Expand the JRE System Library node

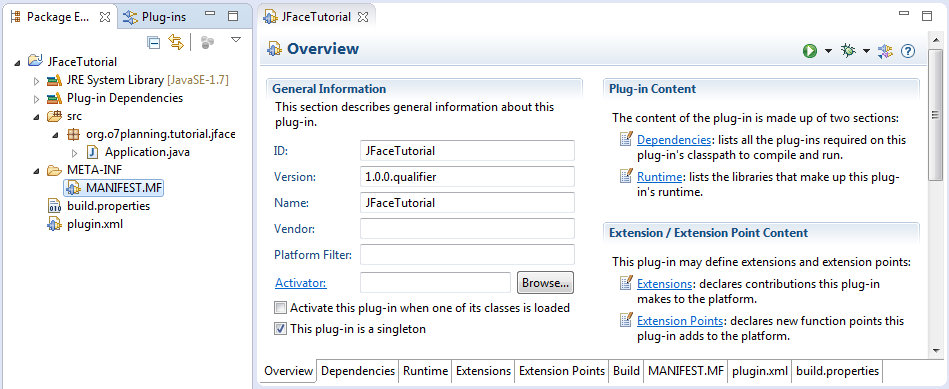36,80
